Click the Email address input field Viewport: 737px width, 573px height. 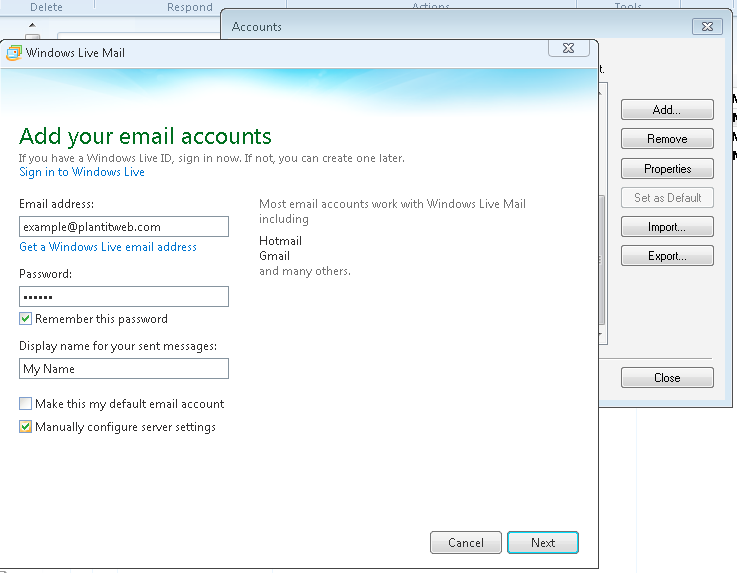coord(124,227)
